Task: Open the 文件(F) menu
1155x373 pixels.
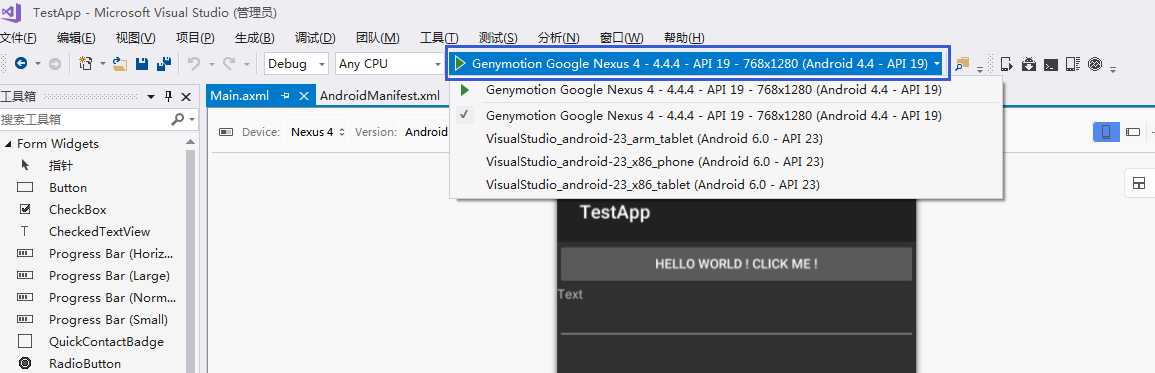Action: point(18,38)
